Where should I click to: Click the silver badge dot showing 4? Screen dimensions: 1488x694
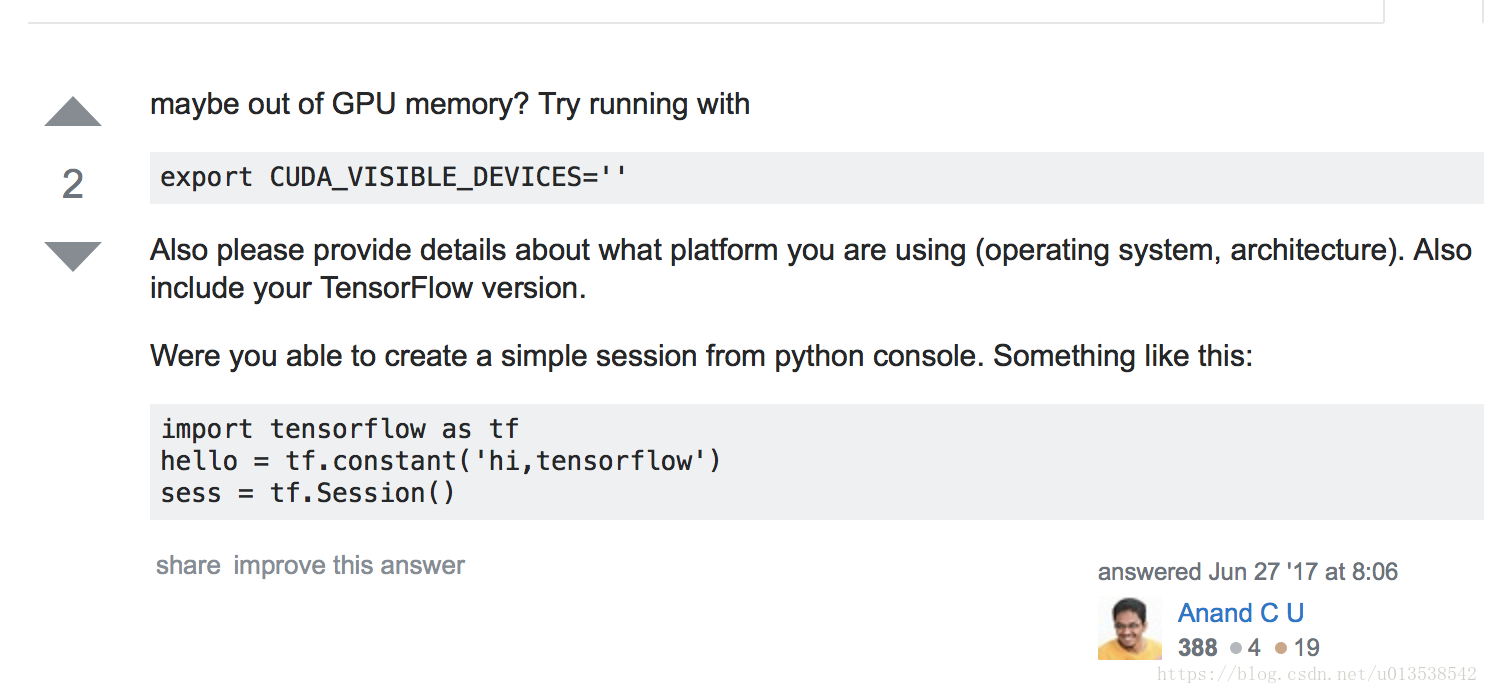(1236, 648)
